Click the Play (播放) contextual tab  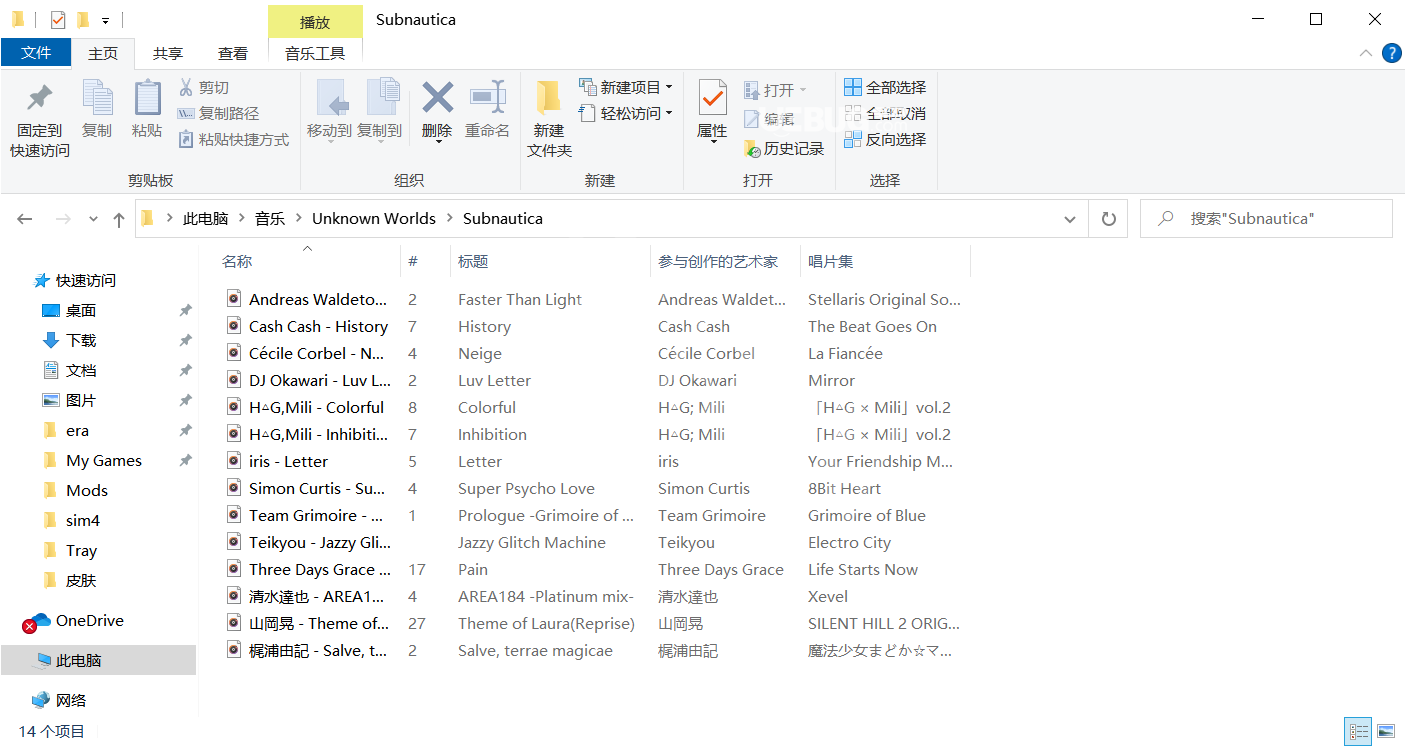pos(315,22)
